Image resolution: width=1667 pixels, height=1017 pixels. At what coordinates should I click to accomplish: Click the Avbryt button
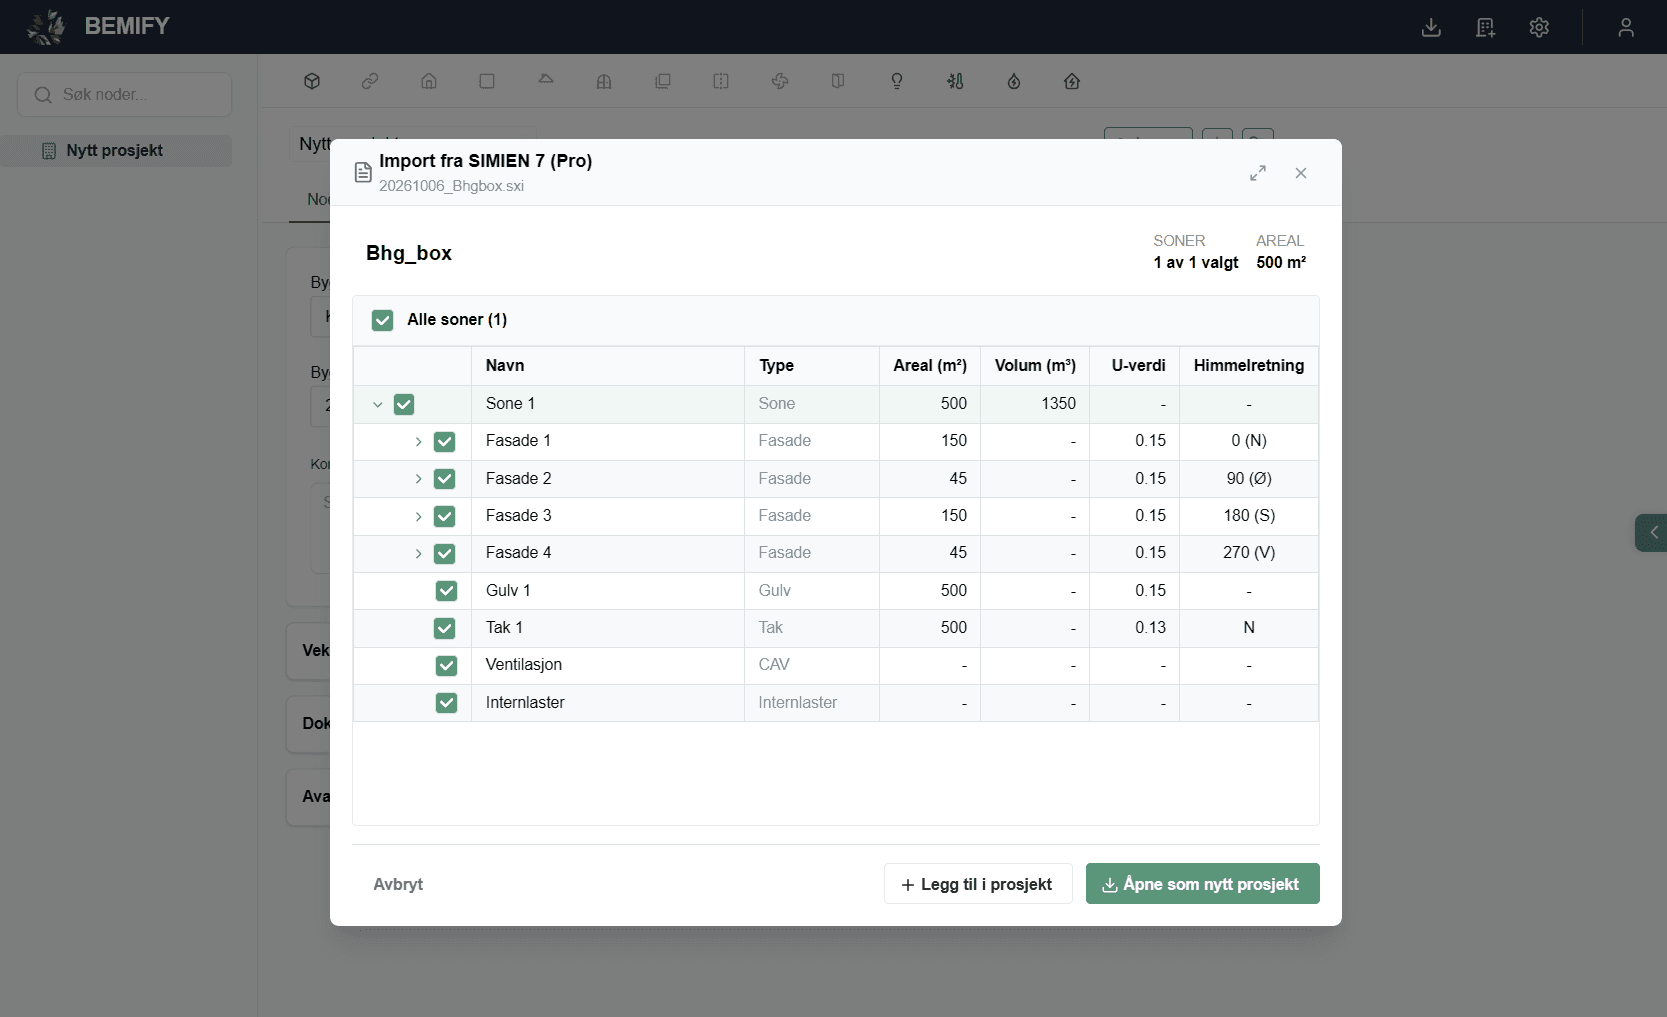pos(398,884)
